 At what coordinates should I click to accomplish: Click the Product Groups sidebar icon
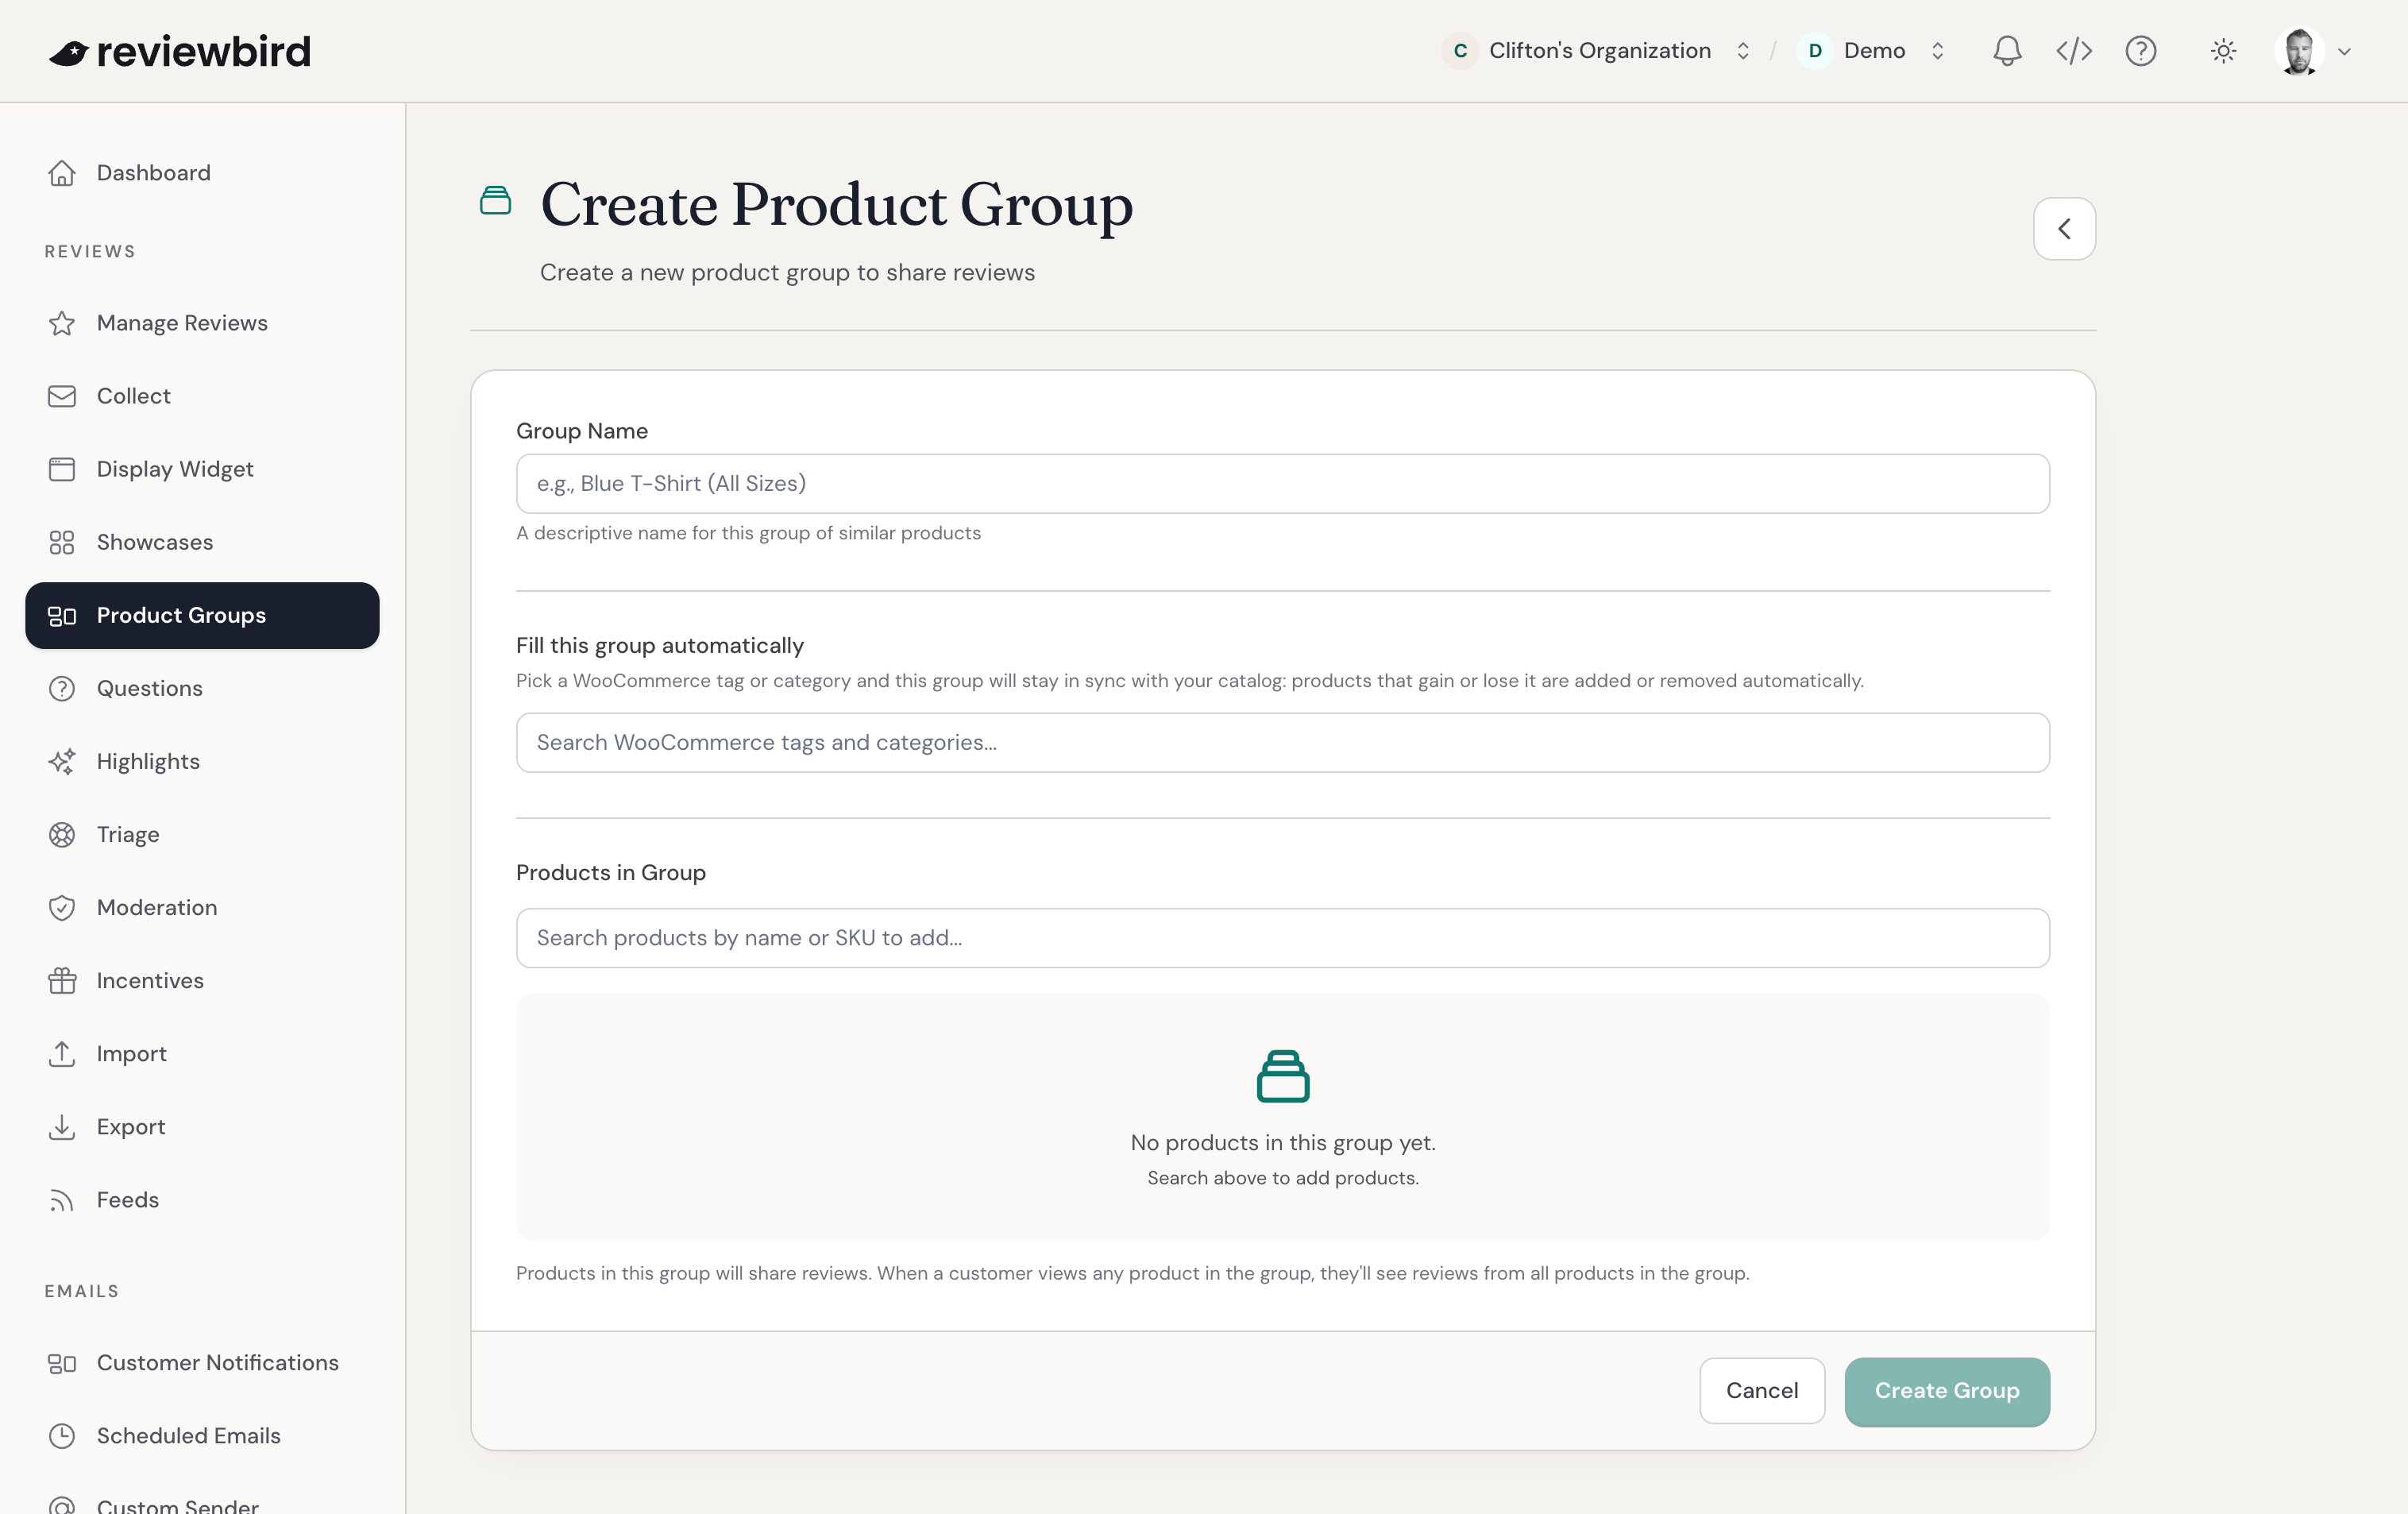pyautogui.click(x=62, y=616)
